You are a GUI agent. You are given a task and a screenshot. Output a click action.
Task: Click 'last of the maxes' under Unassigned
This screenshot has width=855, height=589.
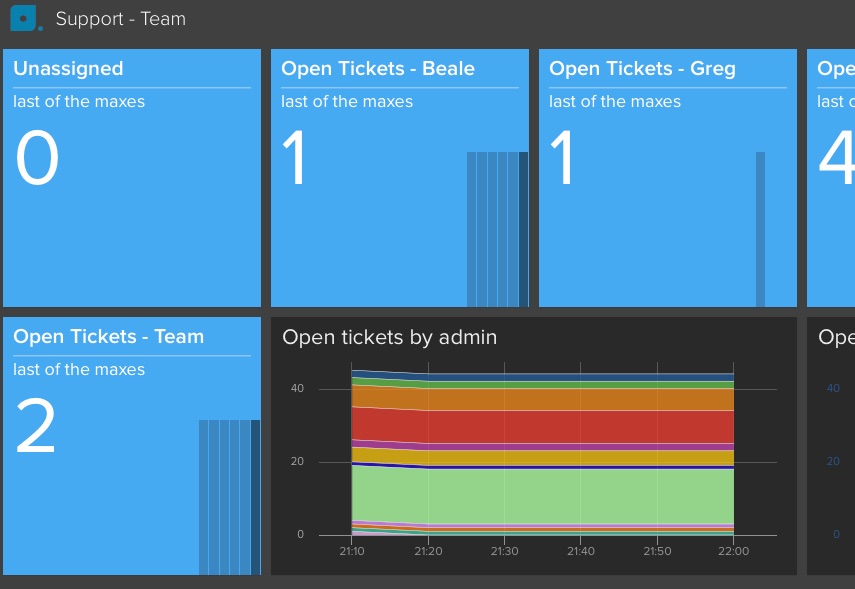[x=79, y=101]
